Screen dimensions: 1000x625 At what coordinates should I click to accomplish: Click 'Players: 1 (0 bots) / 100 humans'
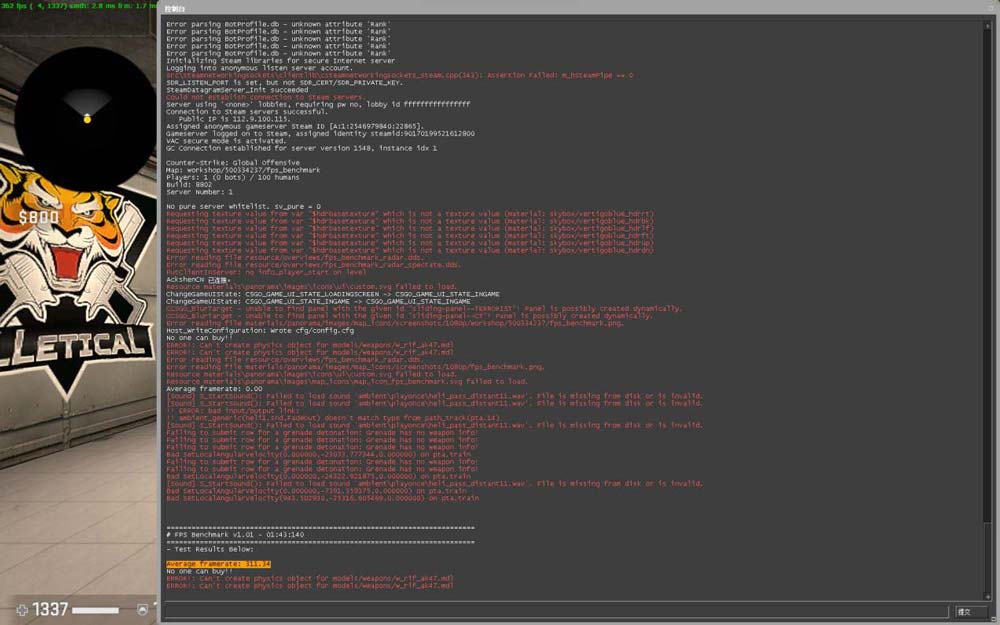[x=233, y=177]
